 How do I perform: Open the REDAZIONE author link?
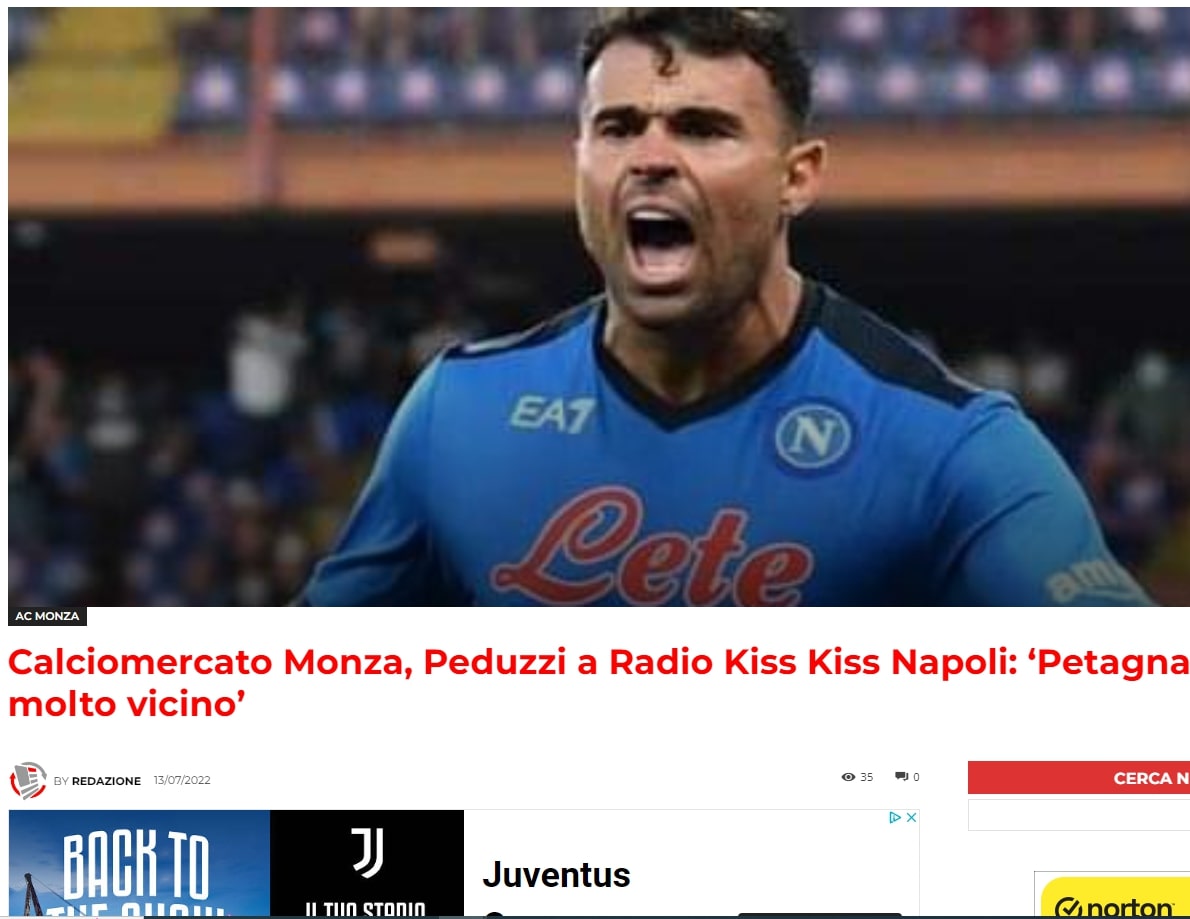[106, 781]
